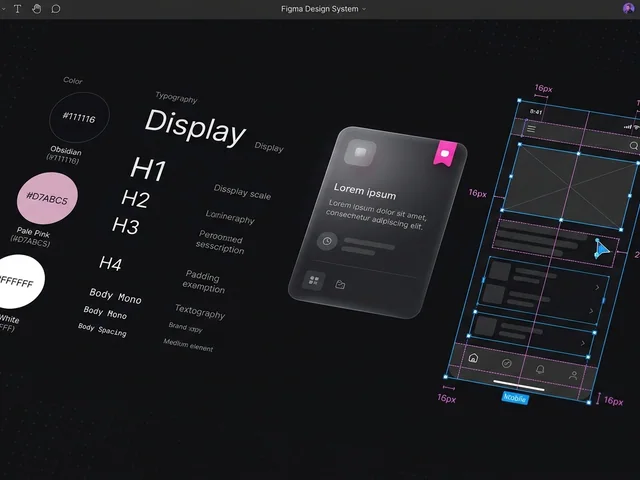
Task: Select the Padding exemption label
Action: pos(203,281)
